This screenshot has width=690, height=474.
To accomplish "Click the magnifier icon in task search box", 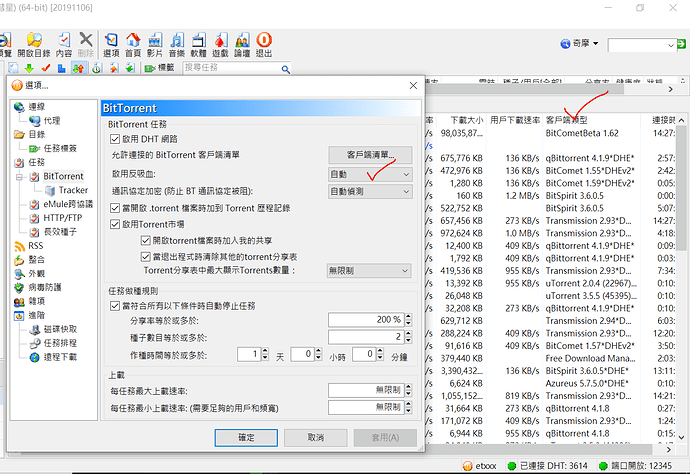I will (286, 69).
